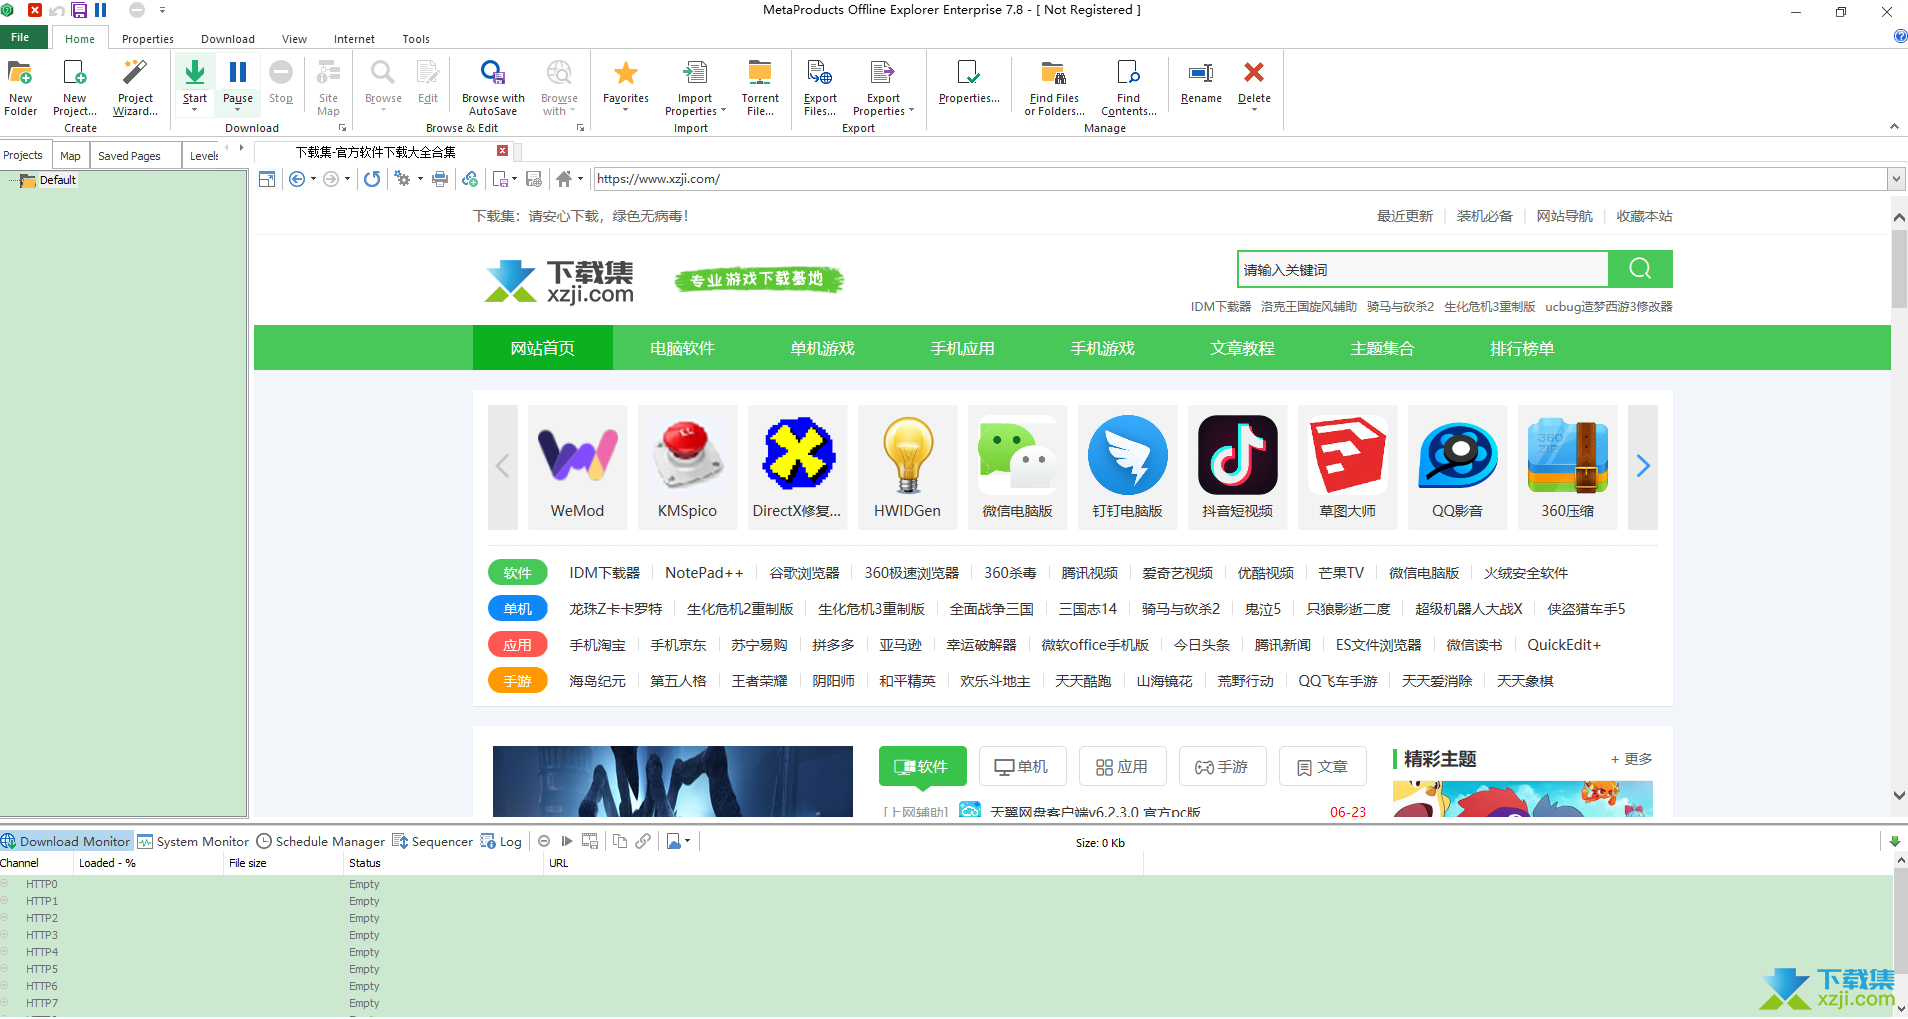Click the Browse with AutoSave icon
This screenshot has width=1908, height=1019.
(493, 73)
